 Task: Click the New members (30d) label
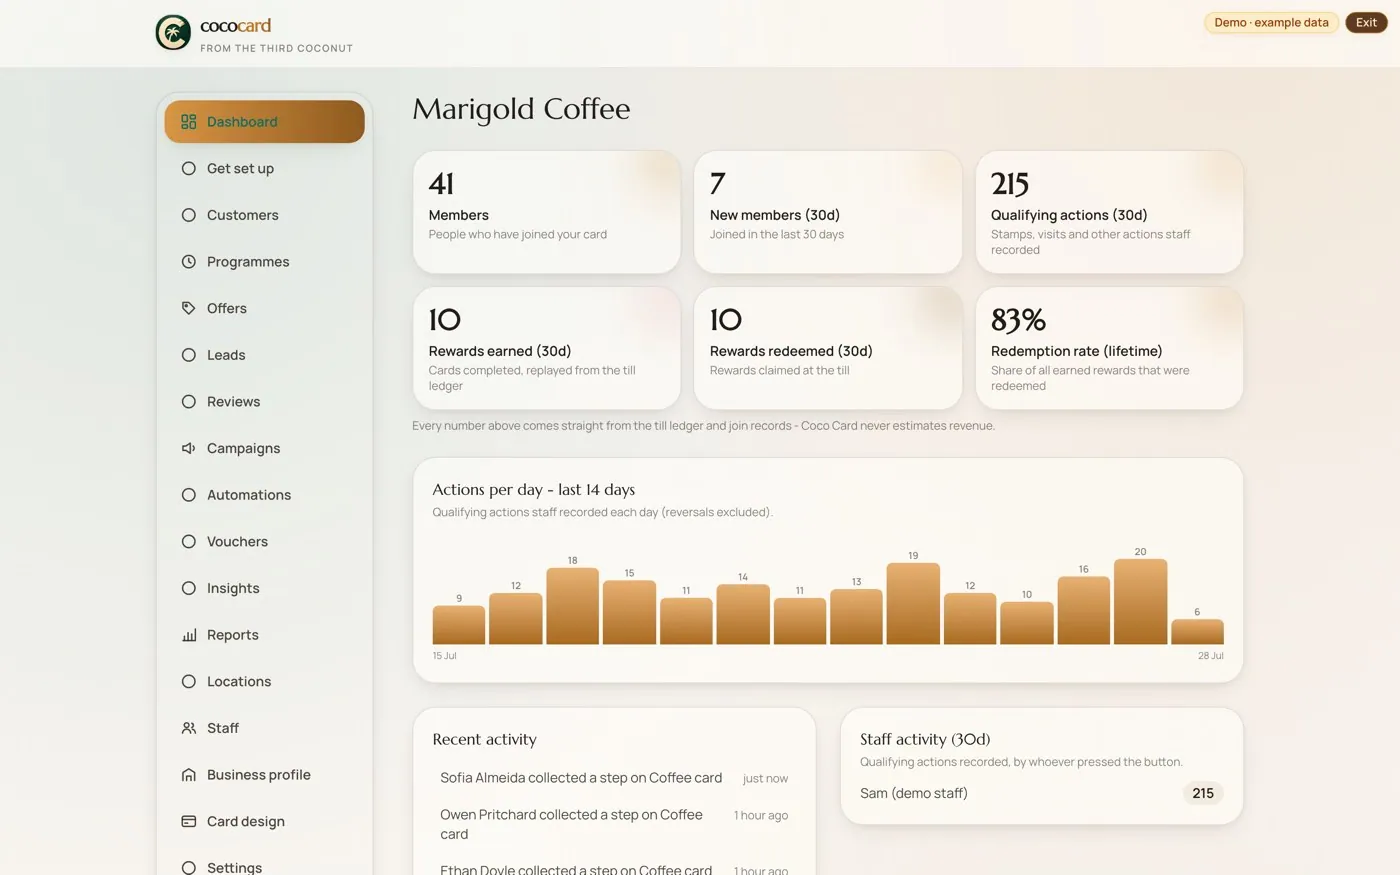[x=775, y=215]
